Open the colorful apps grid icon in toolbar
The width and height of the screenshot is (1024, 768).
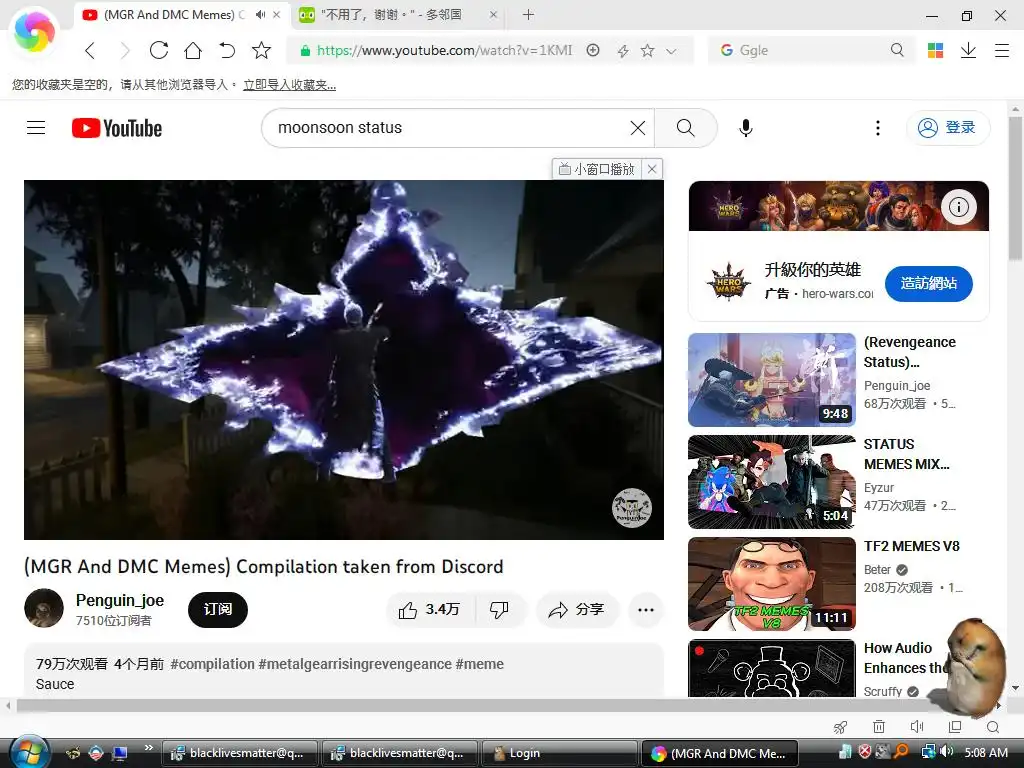(x=935, y=50)
